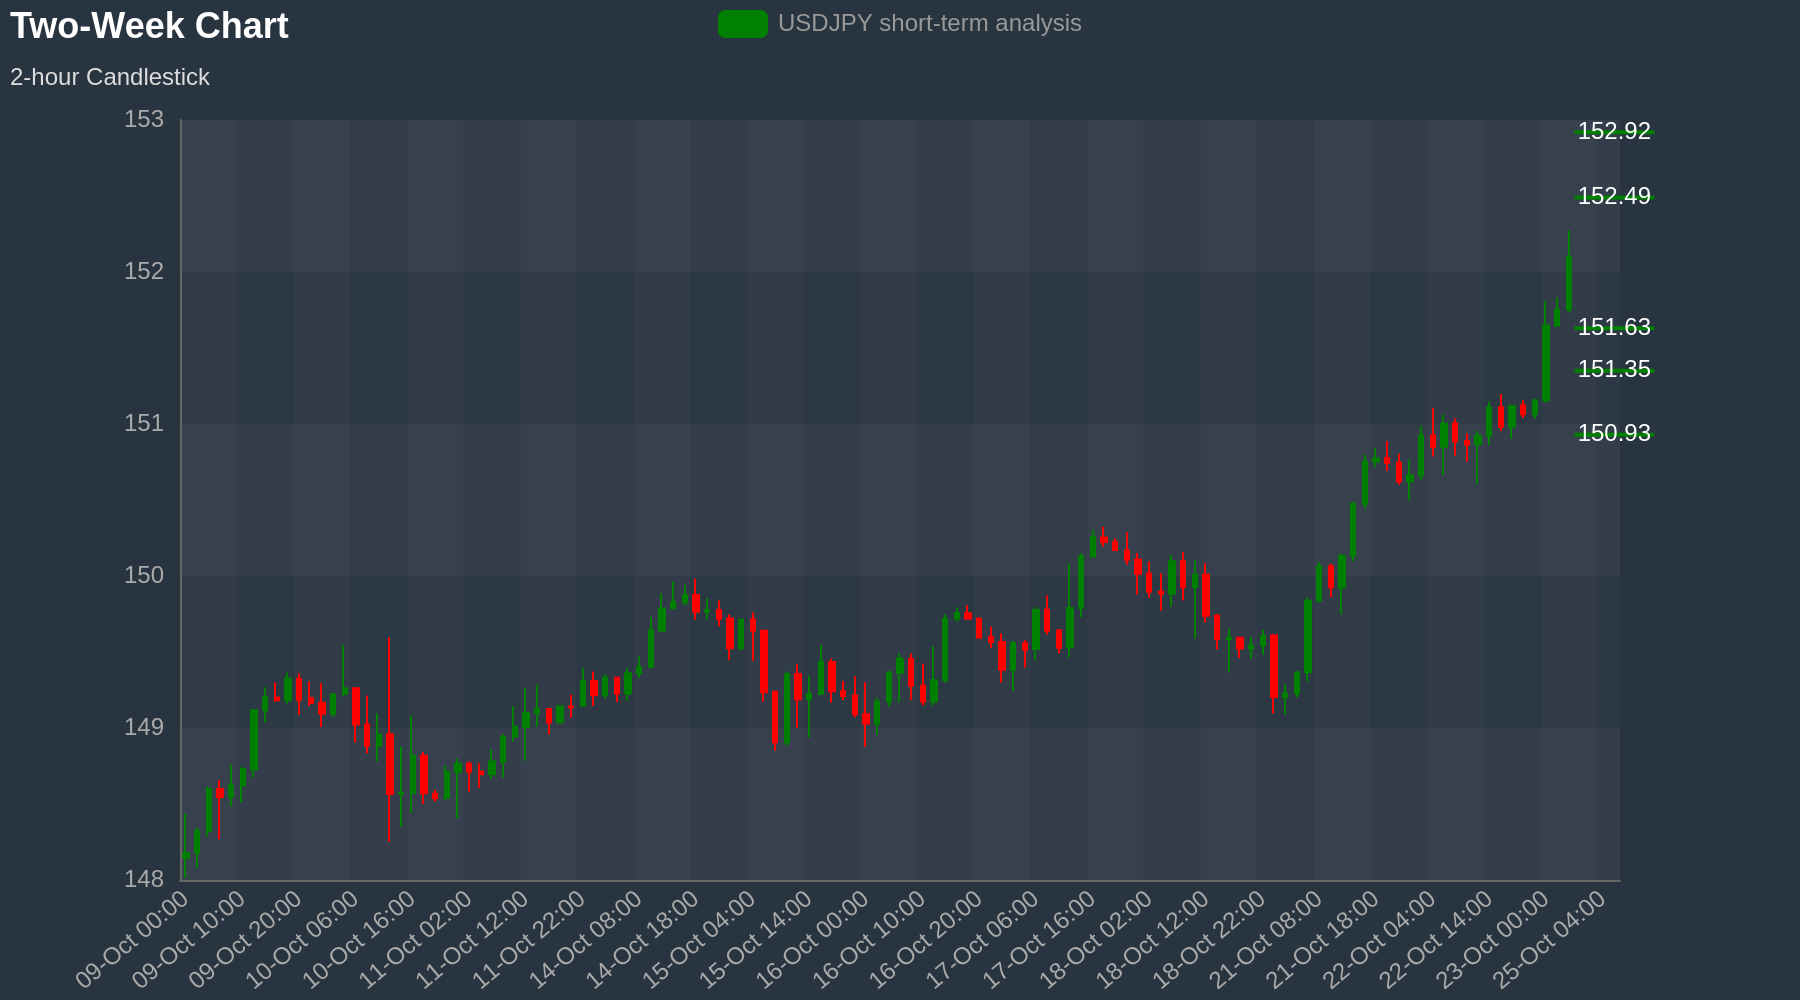Select the 152.49 price level label
Screen dimensions: 1800x1000
pos(1614,196)
